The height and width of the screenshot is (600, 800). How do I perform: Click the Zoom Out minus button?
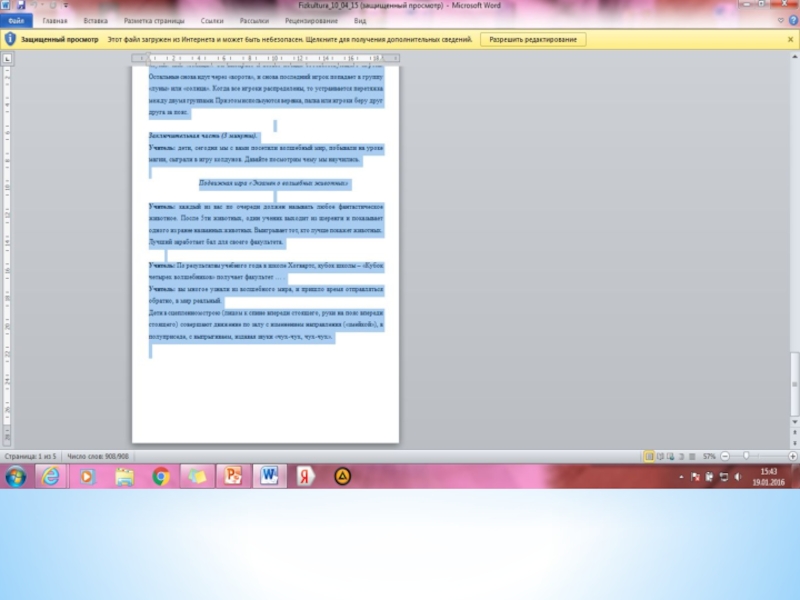click(x=725, y=457)
